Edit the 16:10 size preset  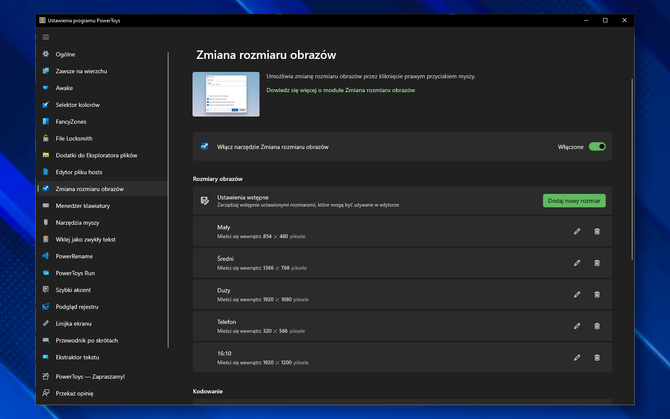[x=577, y=357]
